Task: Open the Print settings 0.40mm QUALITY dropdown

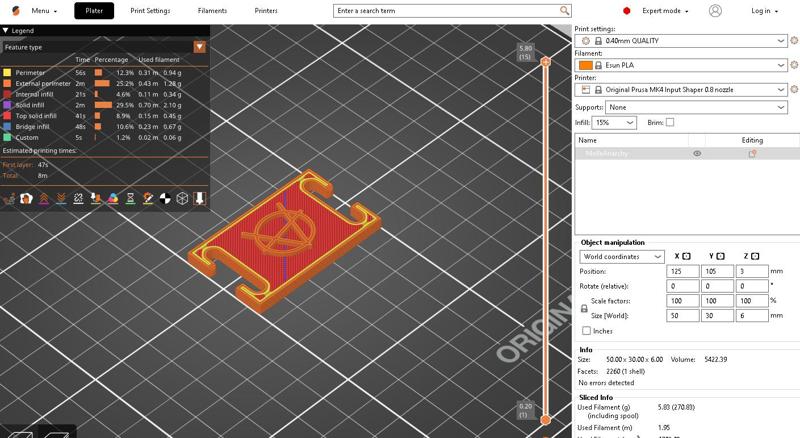Action: 681,40
